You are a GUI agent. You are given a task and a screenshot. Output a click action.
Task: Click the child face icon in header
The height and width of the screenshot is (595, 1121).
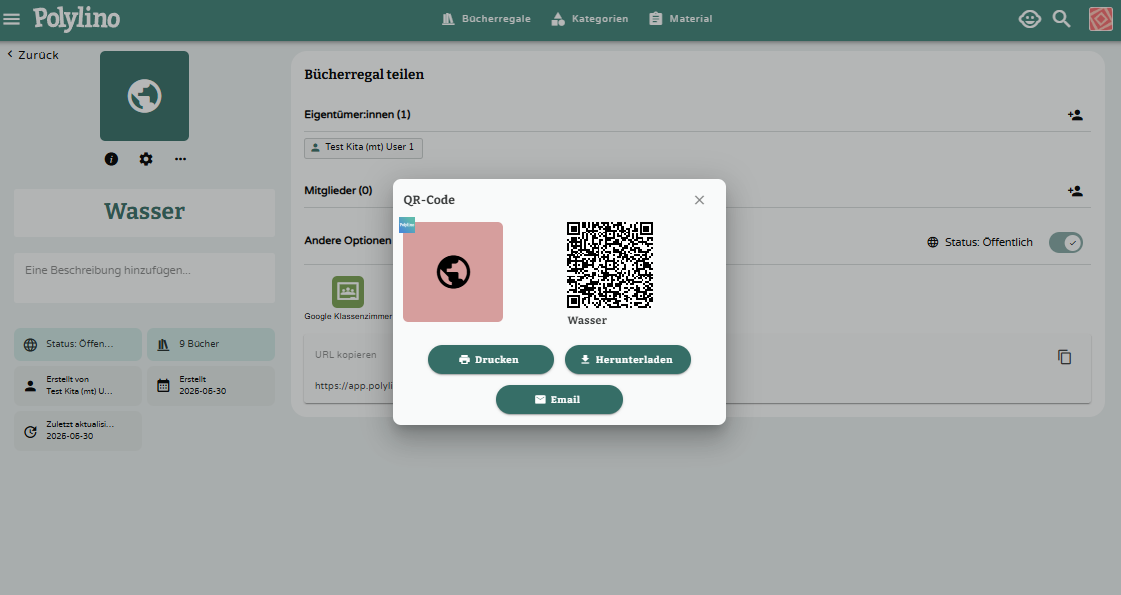[1029, 19]
